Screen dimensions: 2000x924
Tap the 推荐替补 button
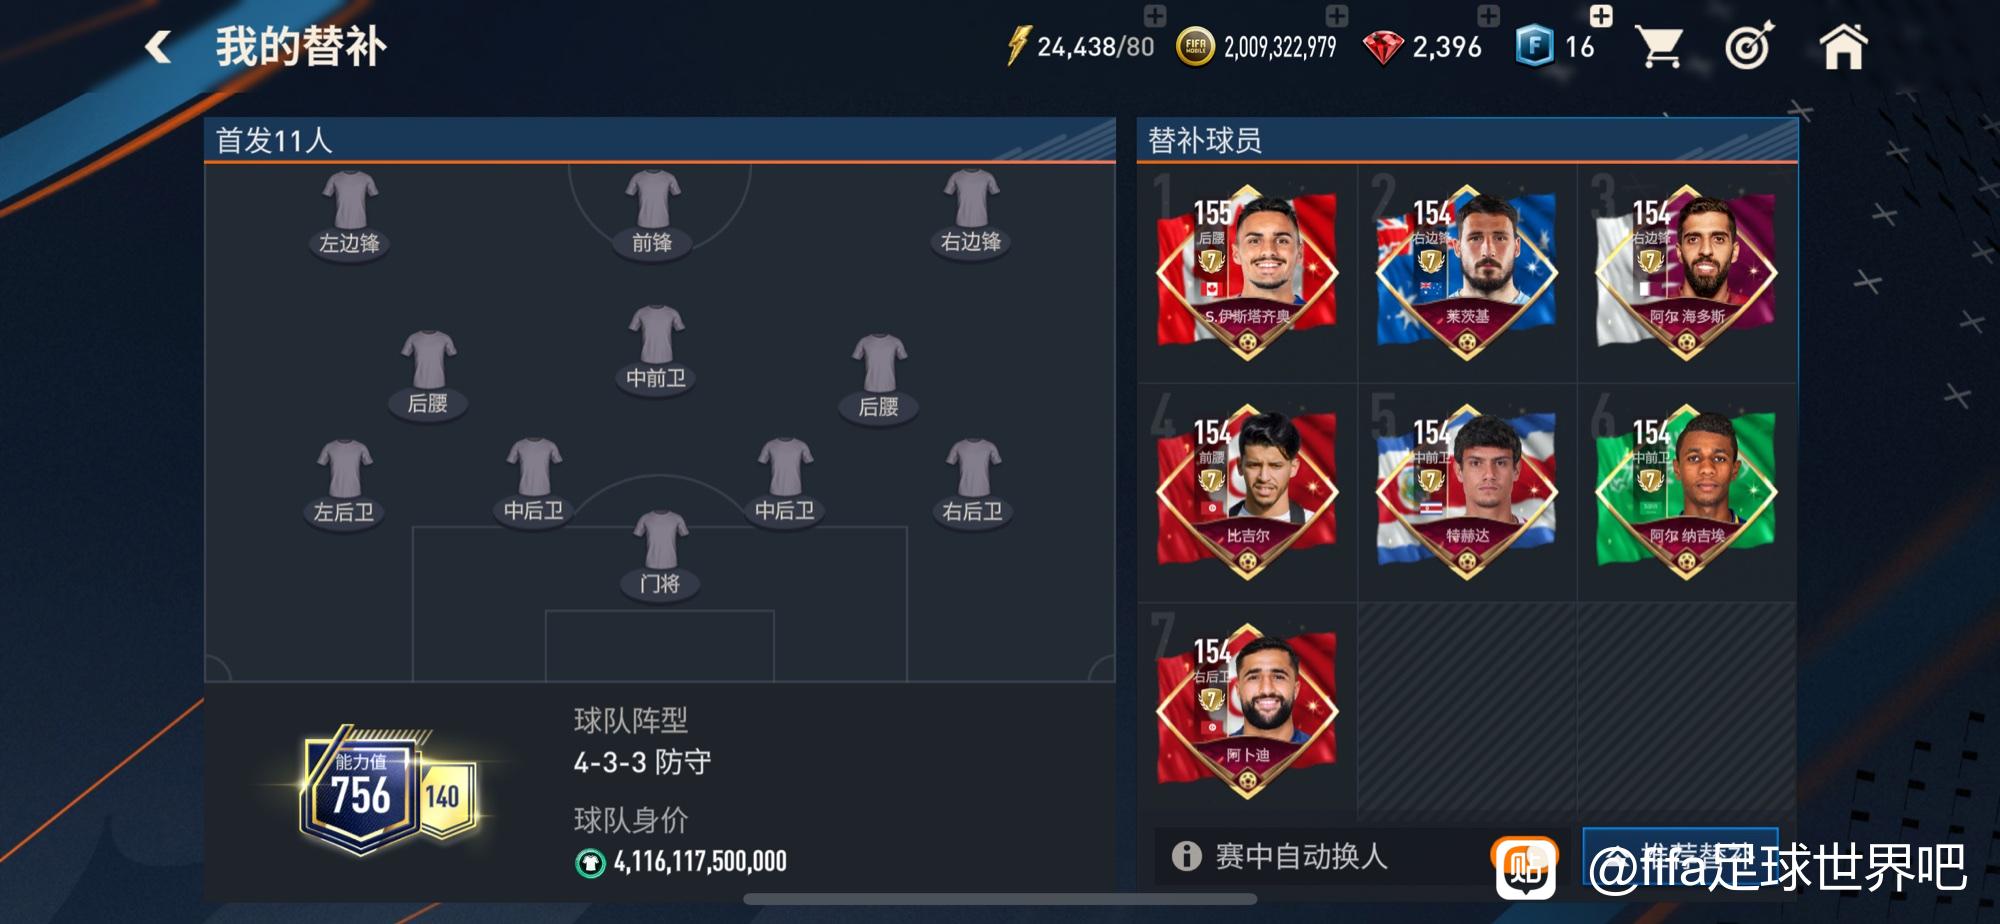pos(1680,856)
